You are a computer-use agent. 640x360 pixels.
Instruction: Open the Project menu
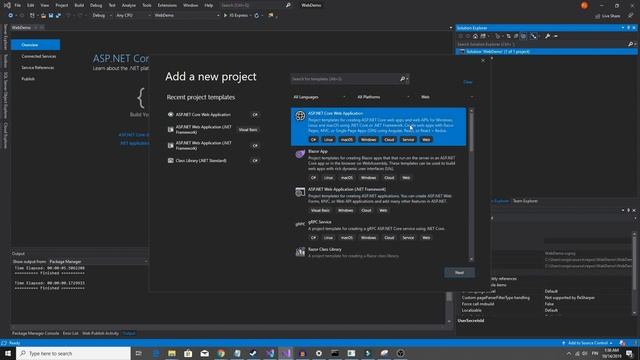pos(62,5)
